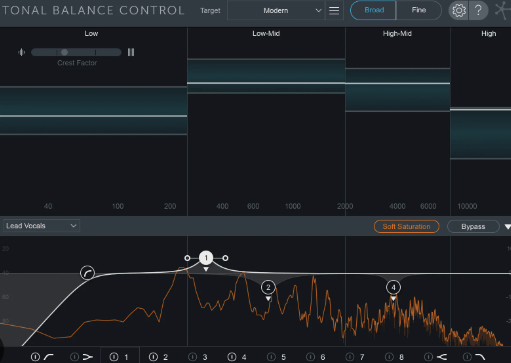Click the Crest Factor speaker icon

pyautogui.click(x=22, y=52)
